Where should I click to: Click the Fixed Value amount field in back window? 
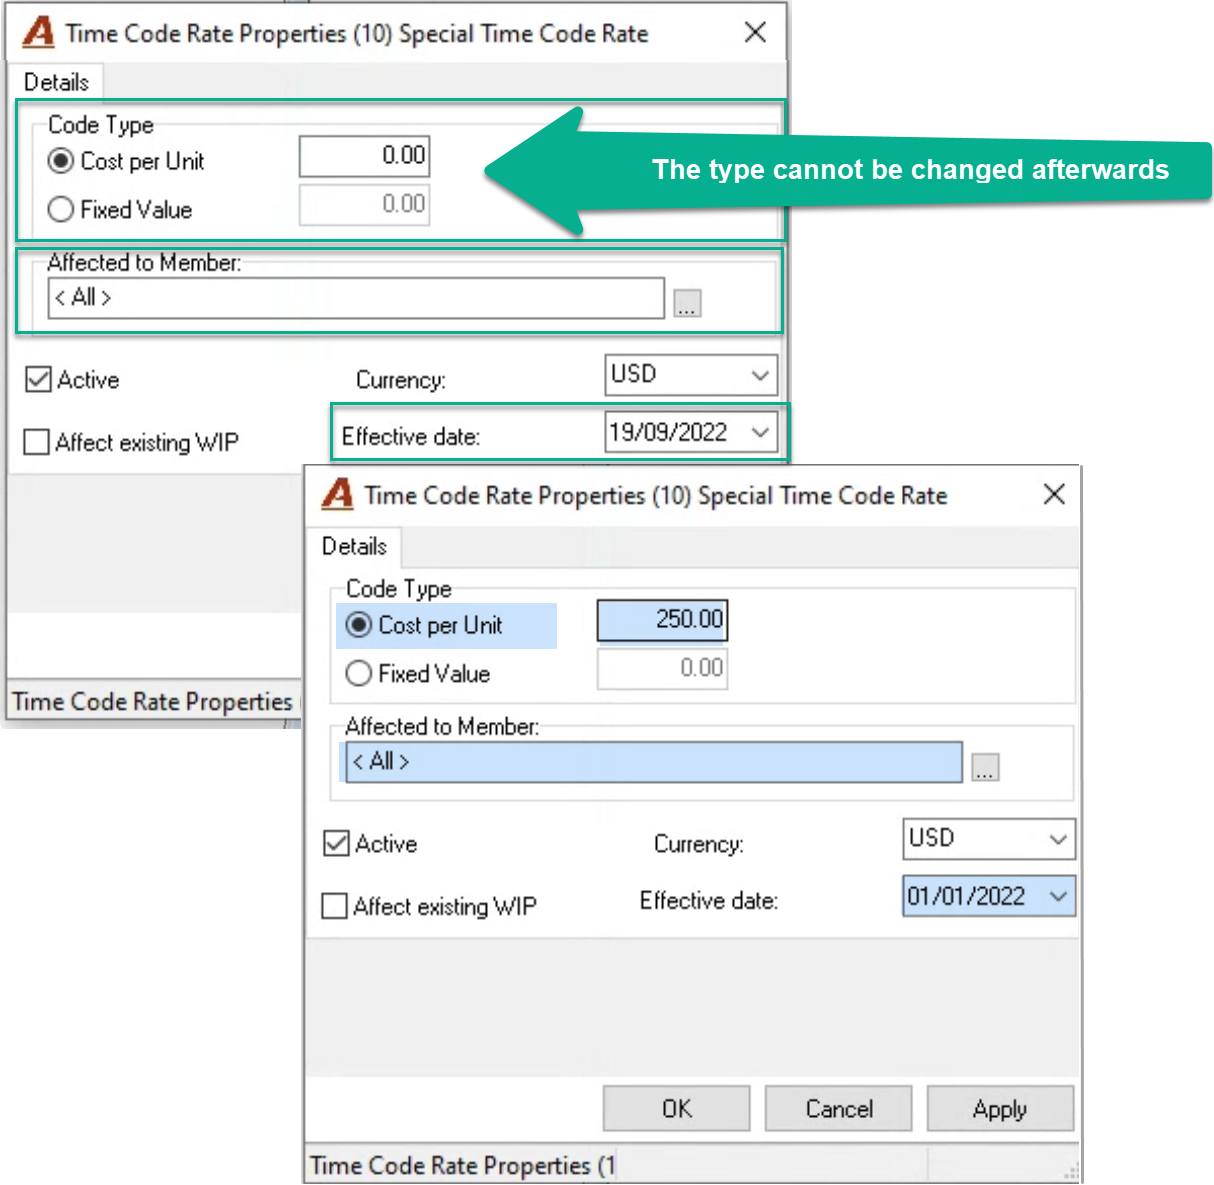(x=364, y=205)
